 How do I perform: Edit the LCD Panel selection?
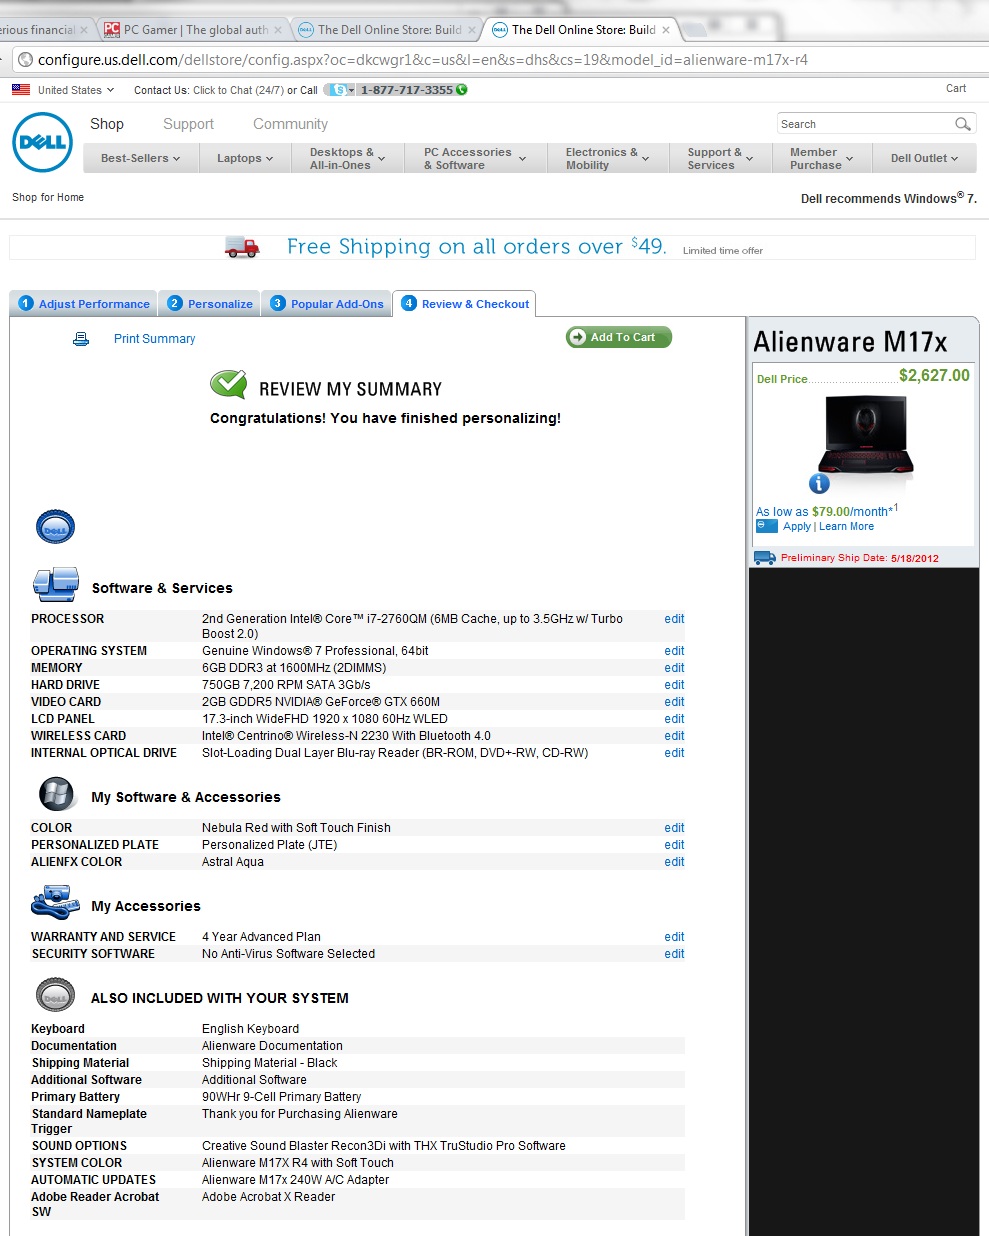[674, 719]
